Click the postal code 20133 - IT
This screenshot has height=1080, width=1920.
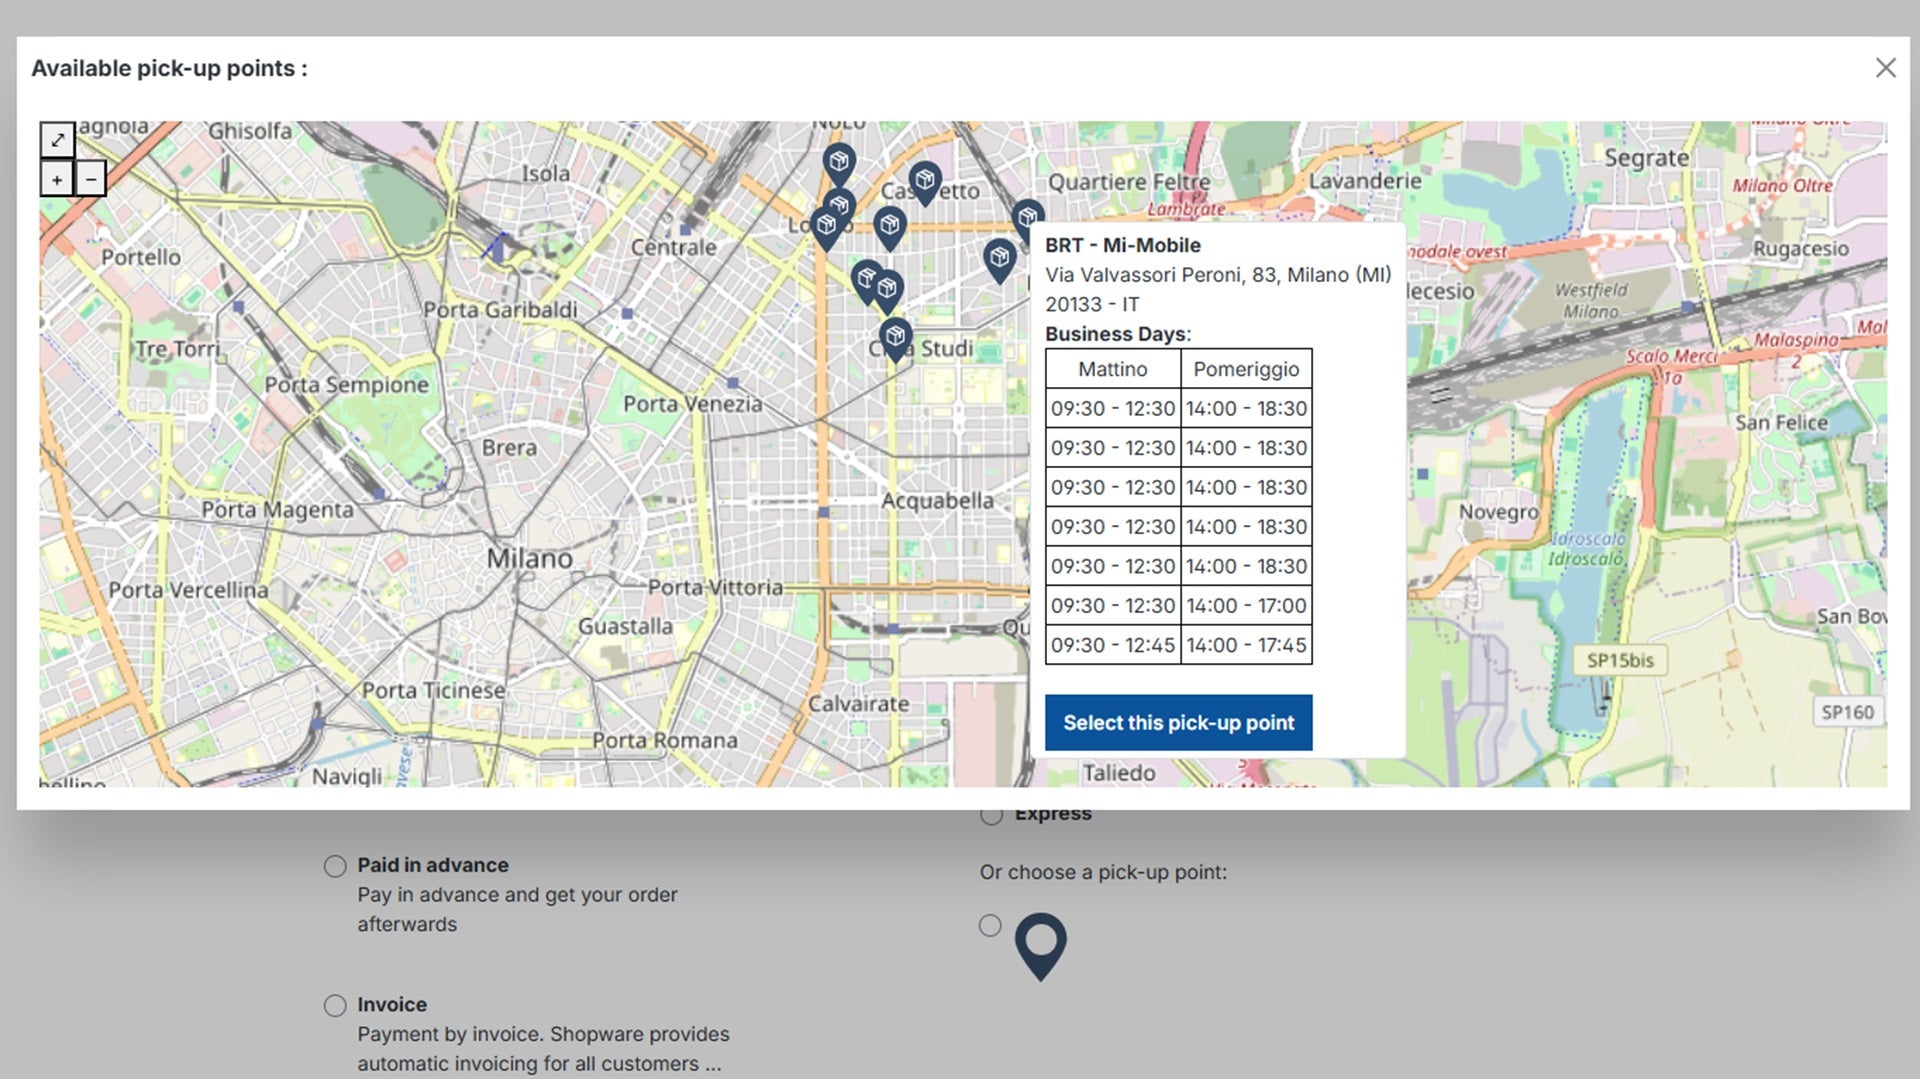click(x=1092, y=304)
